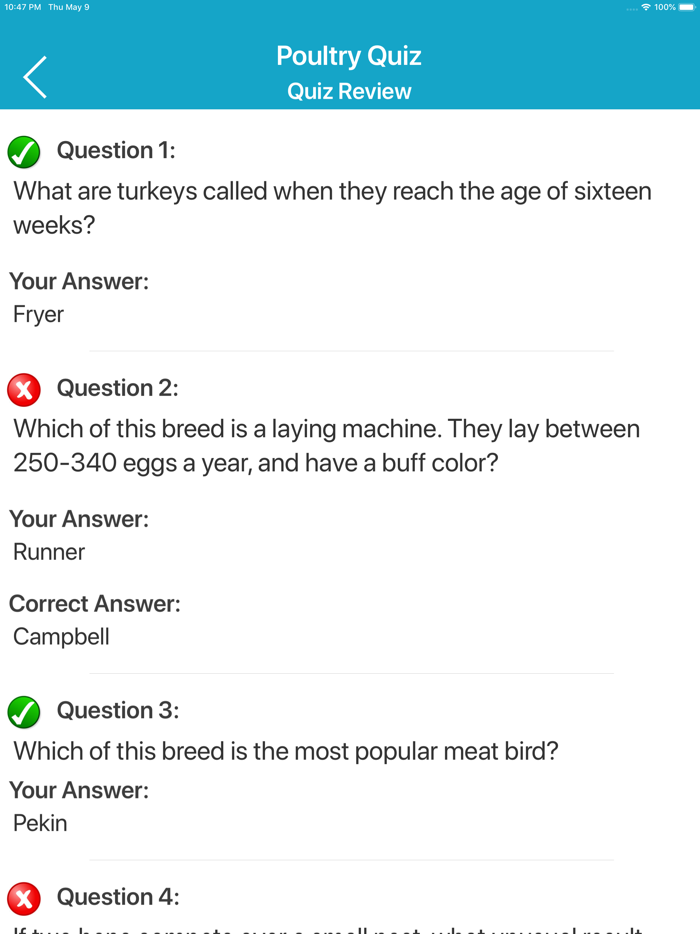Click the red X icon beside Question 2

pyautogui.click(x=24, y=390)
